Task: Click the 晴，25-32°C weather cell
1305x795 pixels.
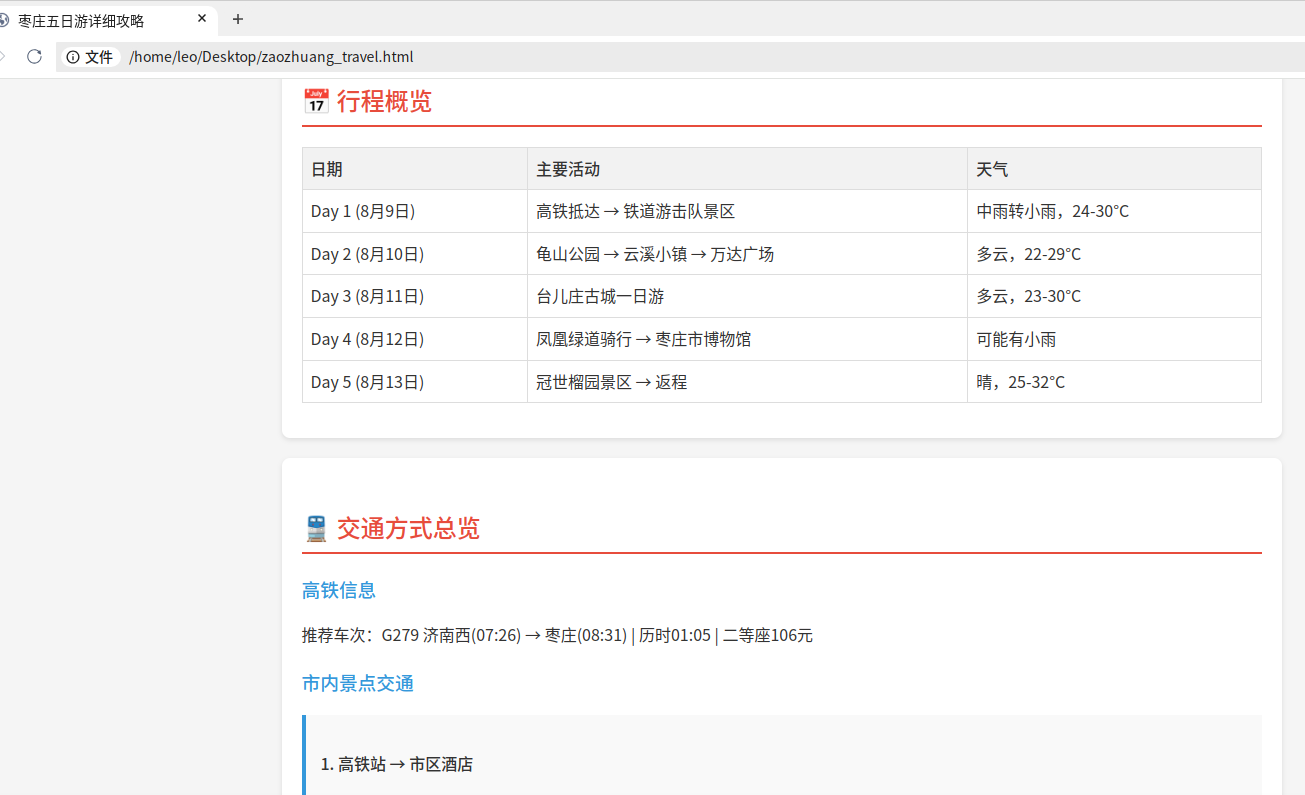Action: coord(1114,382)
